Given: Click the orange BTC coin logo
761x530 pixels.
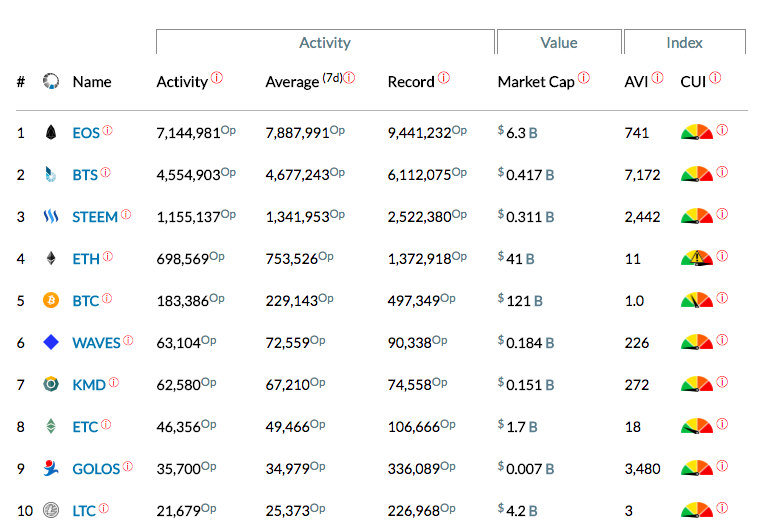Looking at the screenshot, I should pos(51,300).
